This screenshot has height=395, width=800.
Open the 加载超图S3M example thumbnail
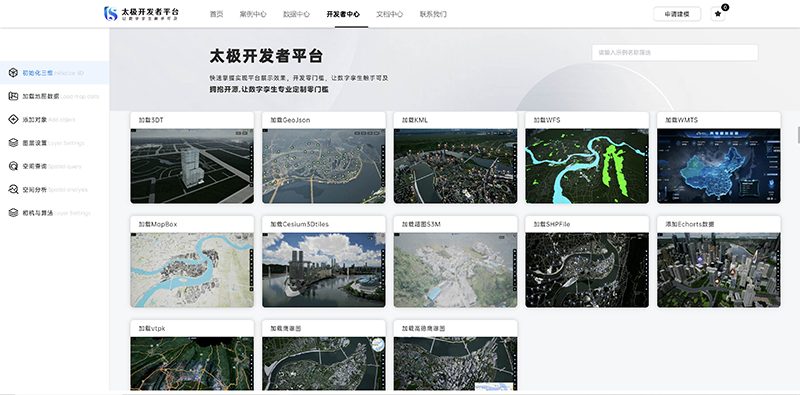coord(456,270)
